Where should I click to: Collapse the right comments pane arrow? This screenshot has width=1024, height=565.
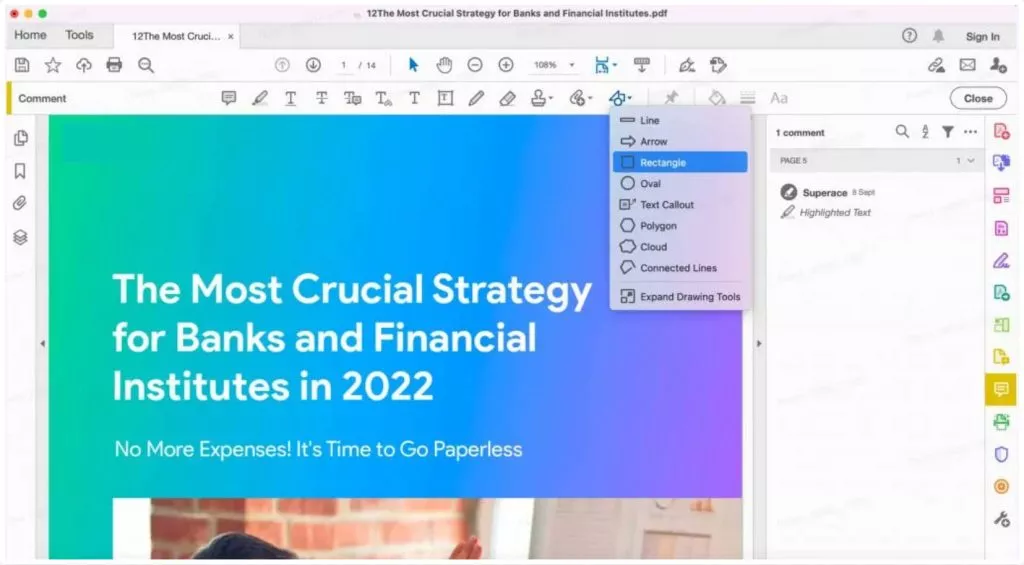[x=759, y=343]
